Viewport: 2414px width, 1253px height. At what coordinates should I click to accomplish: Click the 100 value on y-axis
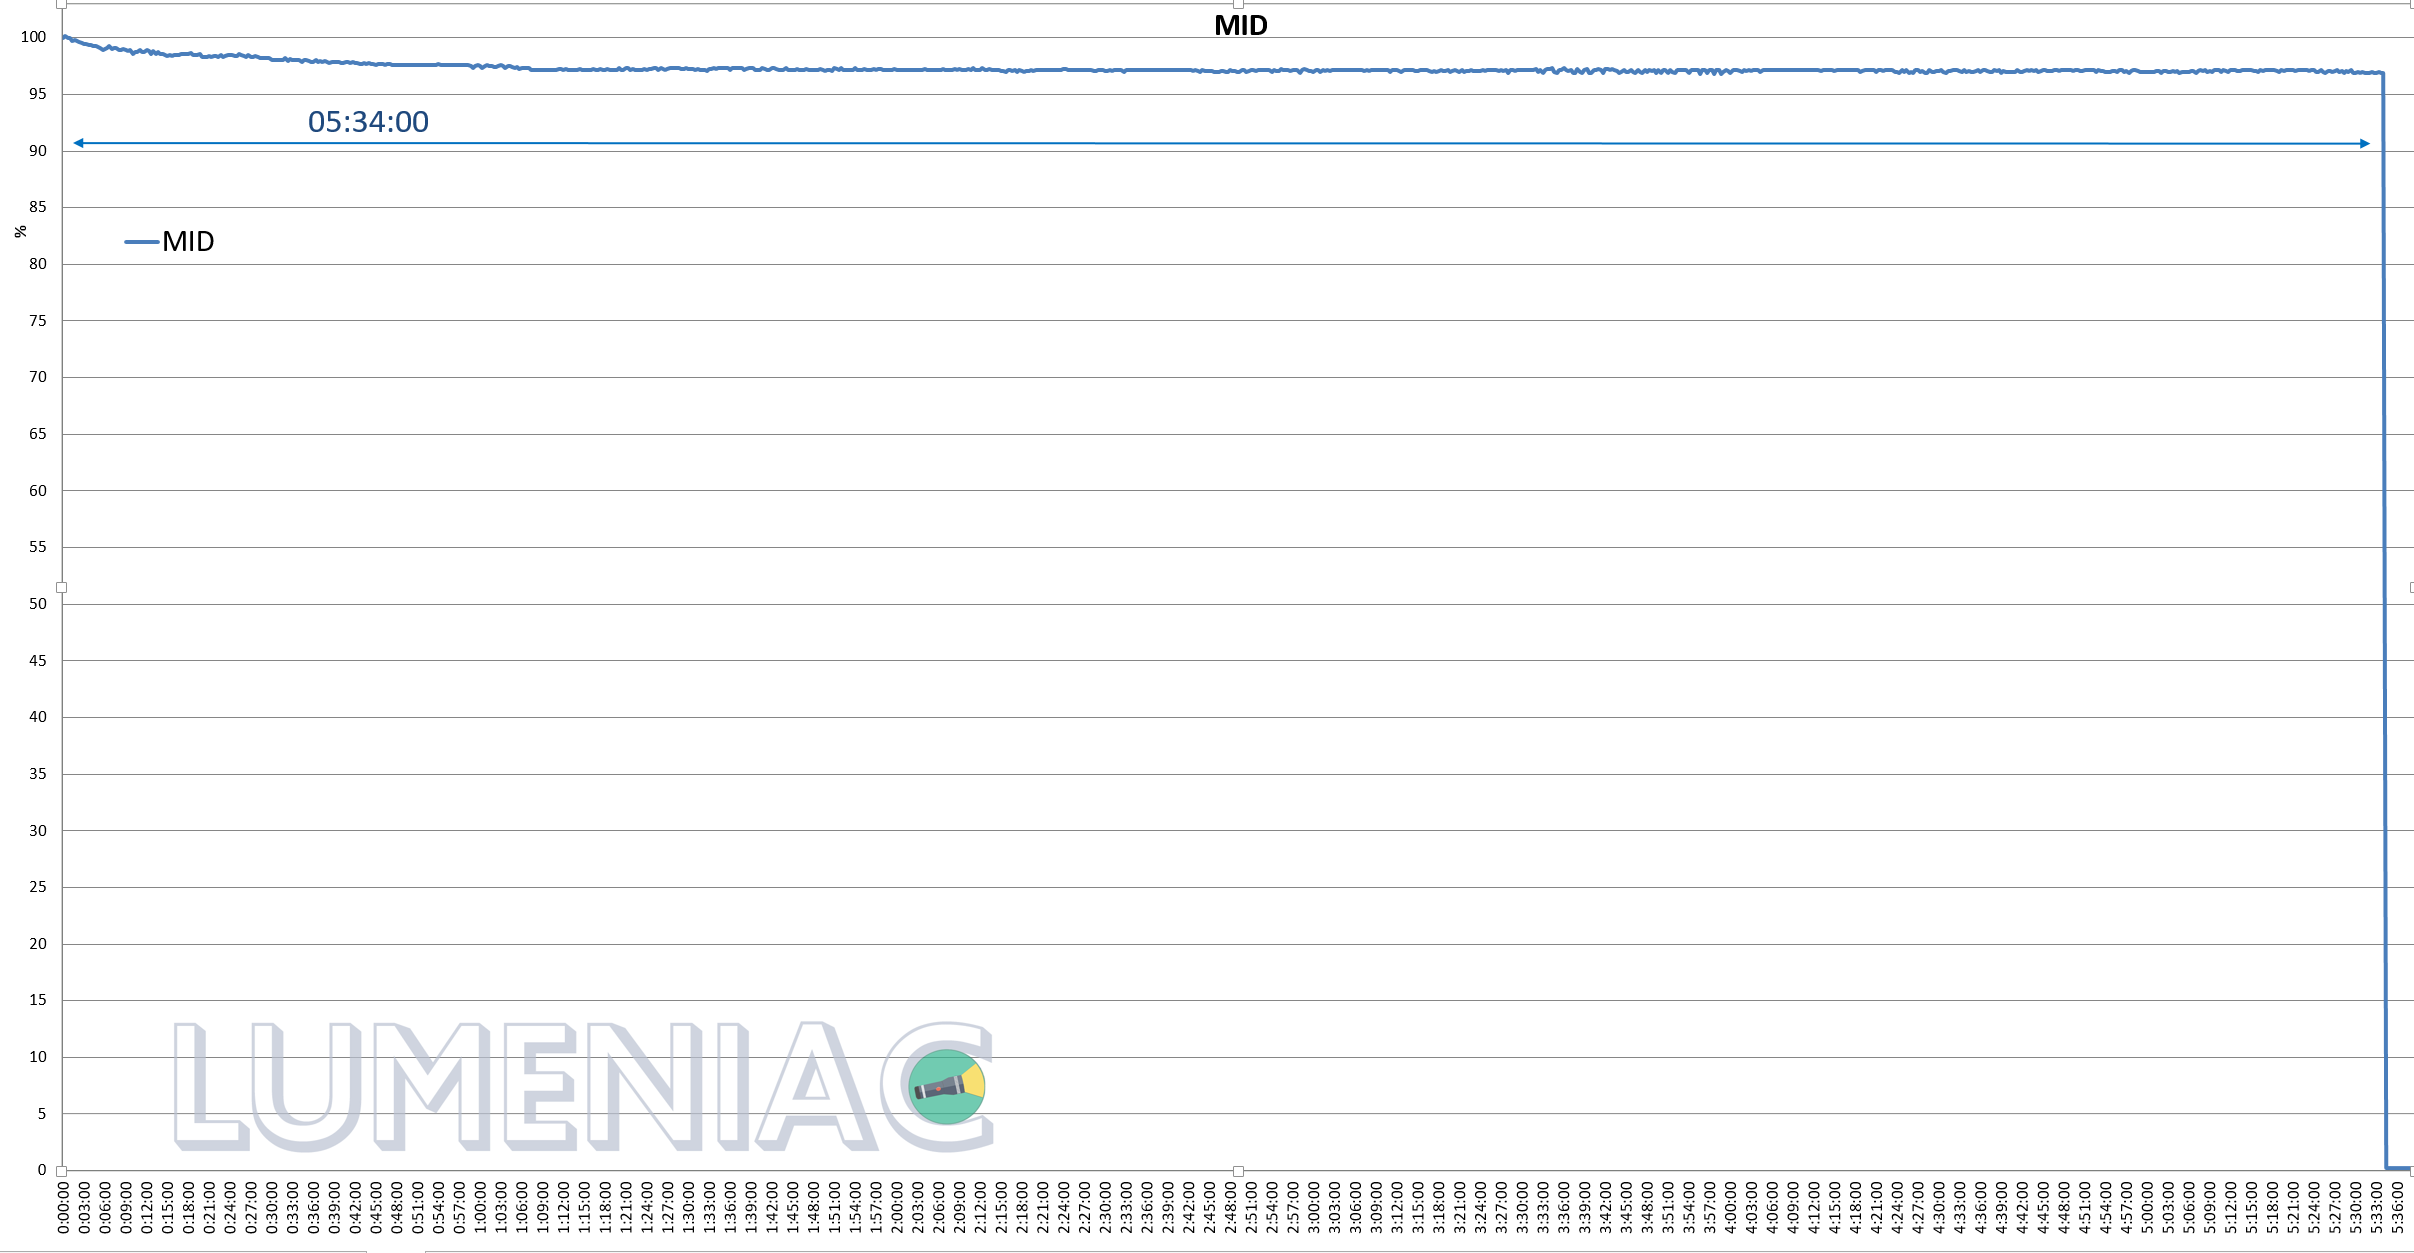tap(33, 37)
